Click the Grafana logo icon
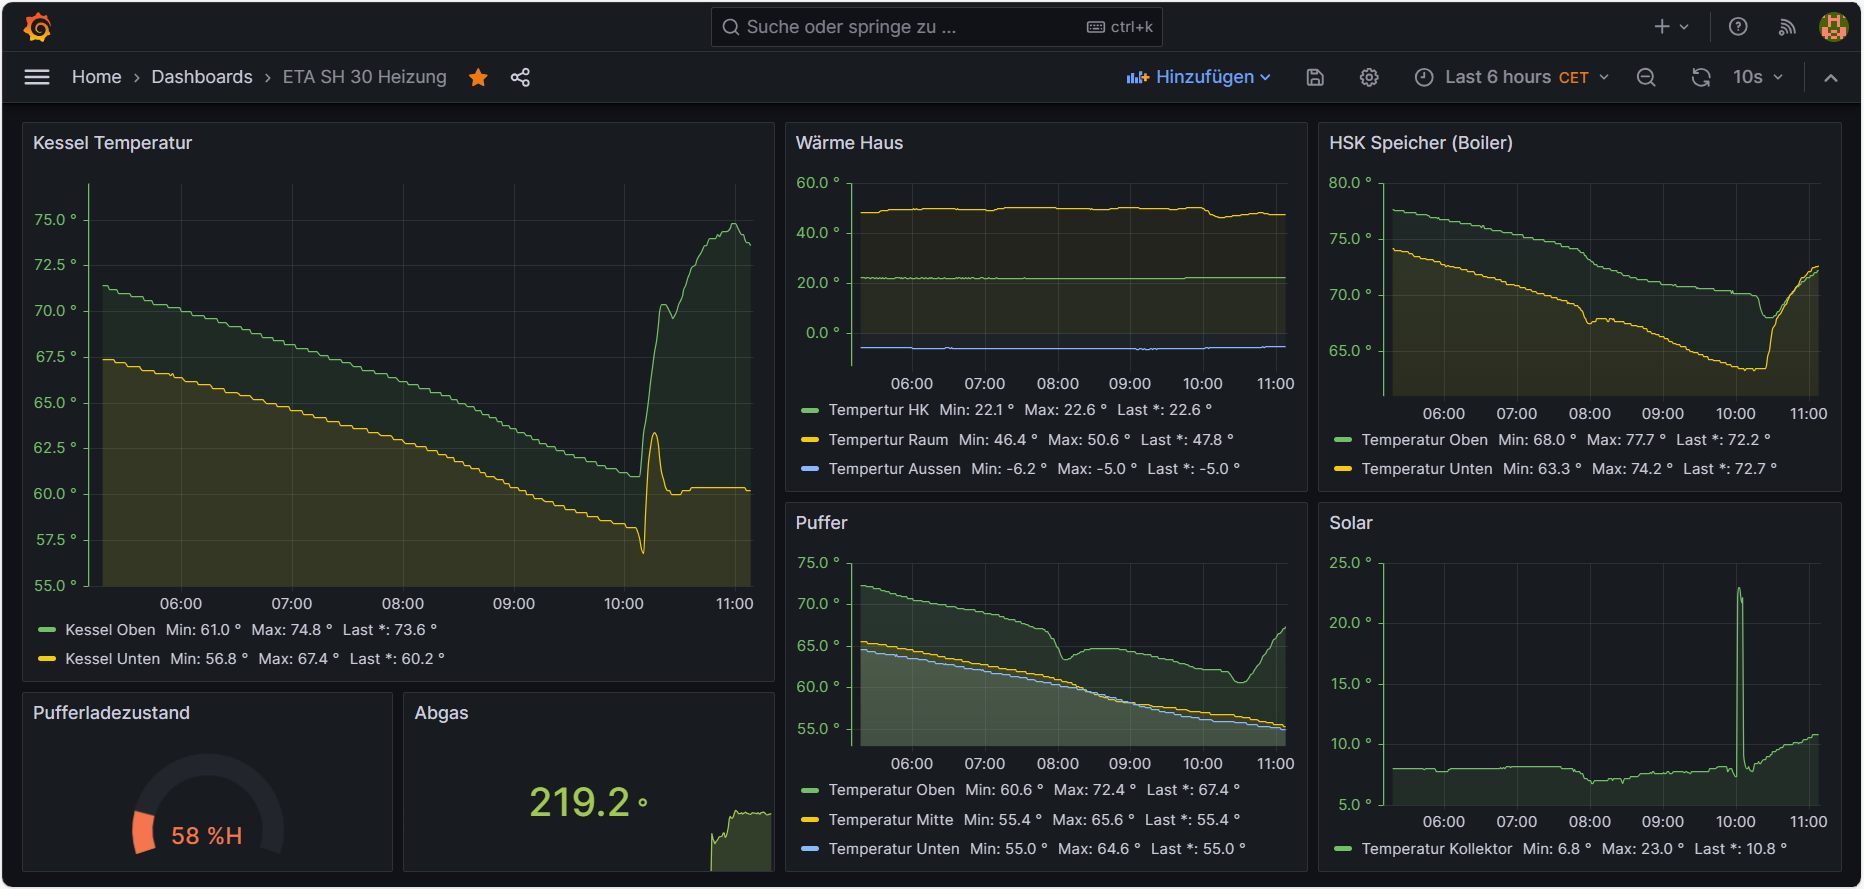Image resolution: width=1864 pixels, height=889 pixels. [37, 27]
